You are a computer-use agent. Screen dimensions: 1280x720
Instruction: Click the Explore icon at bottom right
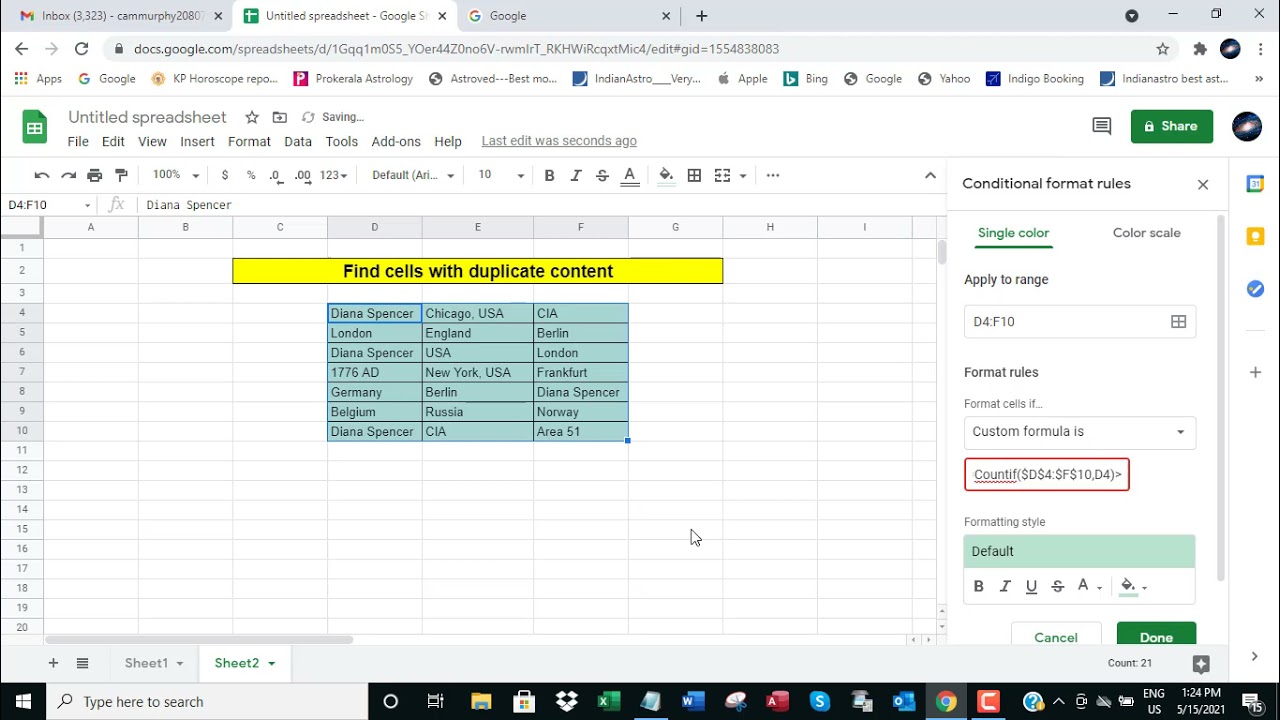tap(1201, 664)
